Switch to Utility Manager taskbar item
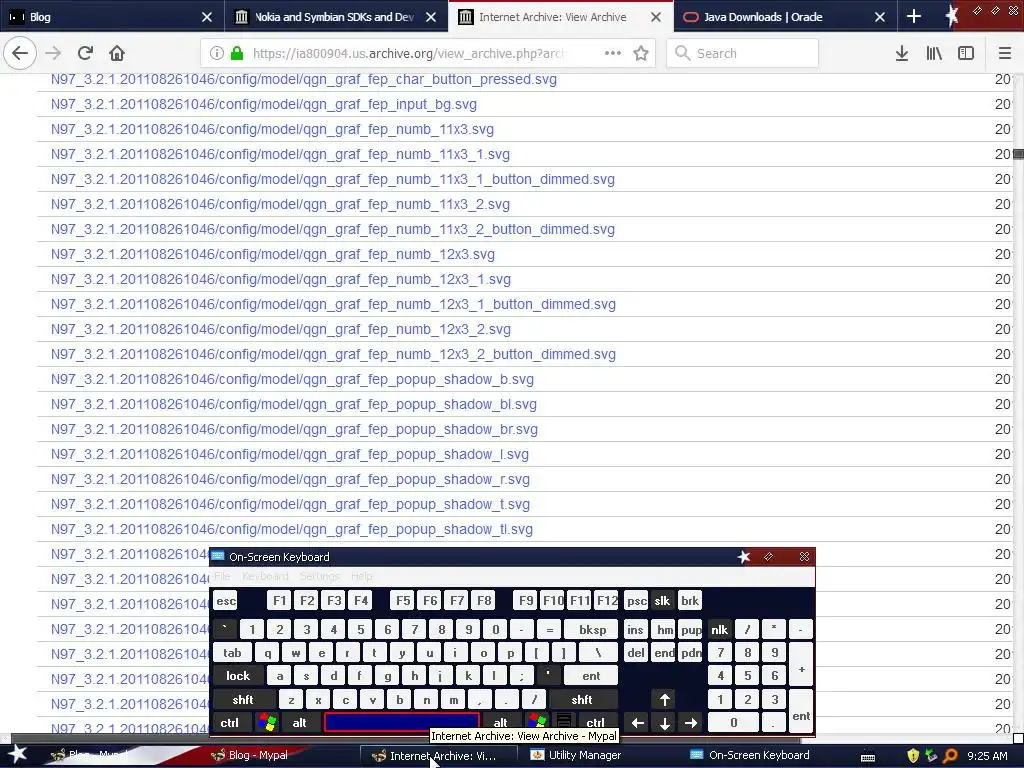Image resolution: width=1024 pixels, height=768 pixels. pyautogui.click(x=585, y=755)
